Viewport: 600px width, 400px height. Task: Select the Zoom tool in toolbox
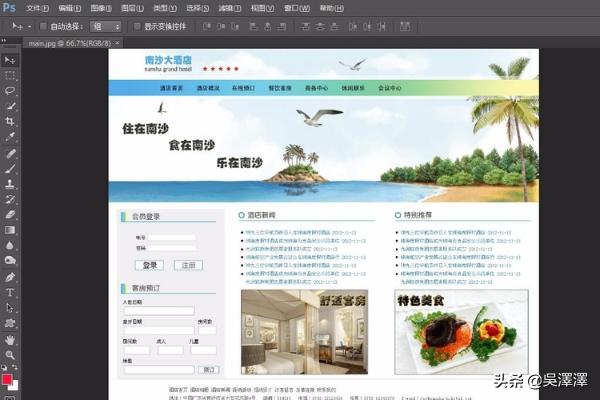coord(10,354)
